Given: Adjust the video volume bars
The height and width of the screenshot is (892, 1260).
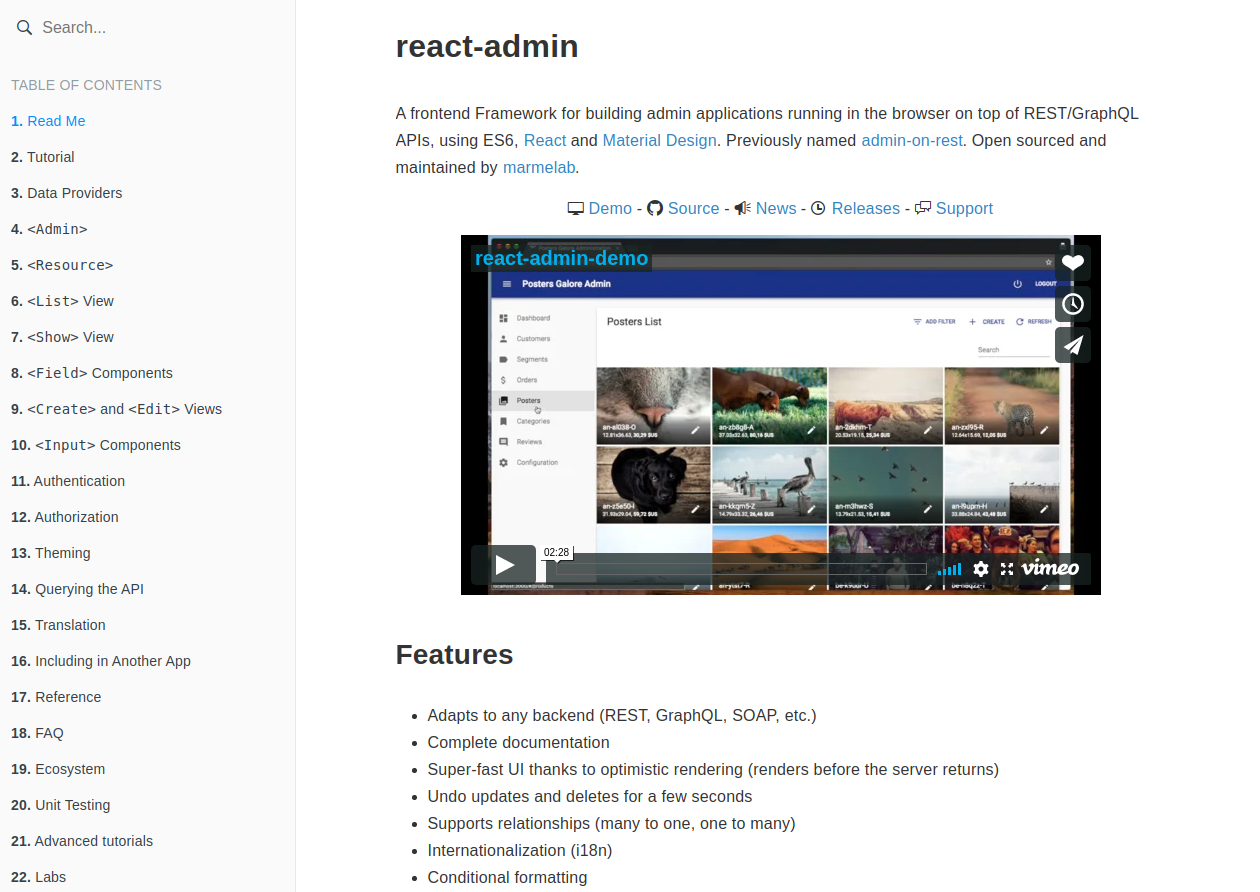Looking at the screenshot, I should (x=949, y=568).
